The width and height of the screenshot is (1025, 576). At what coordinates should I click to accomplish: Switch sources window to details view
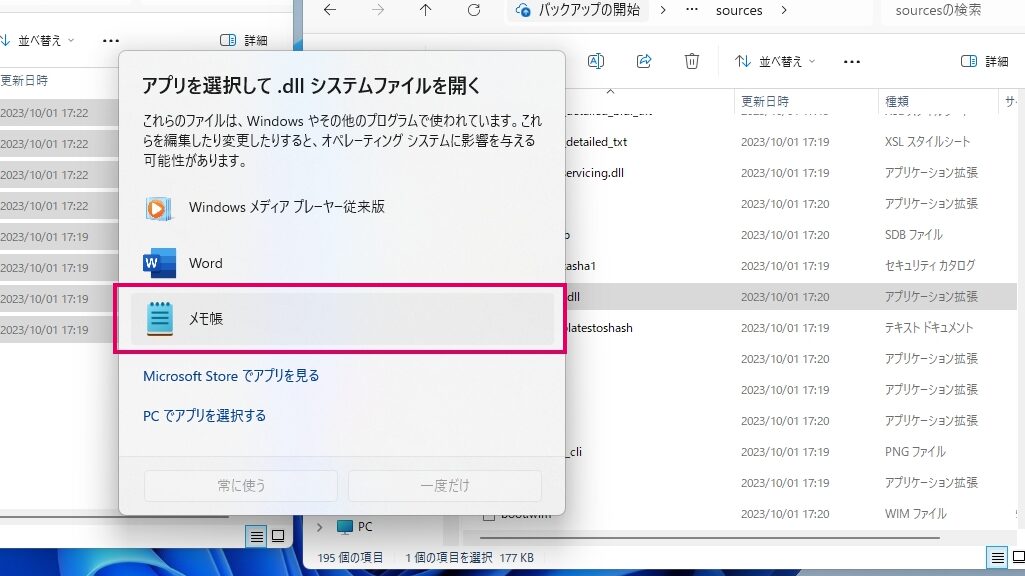coord(998,558)
